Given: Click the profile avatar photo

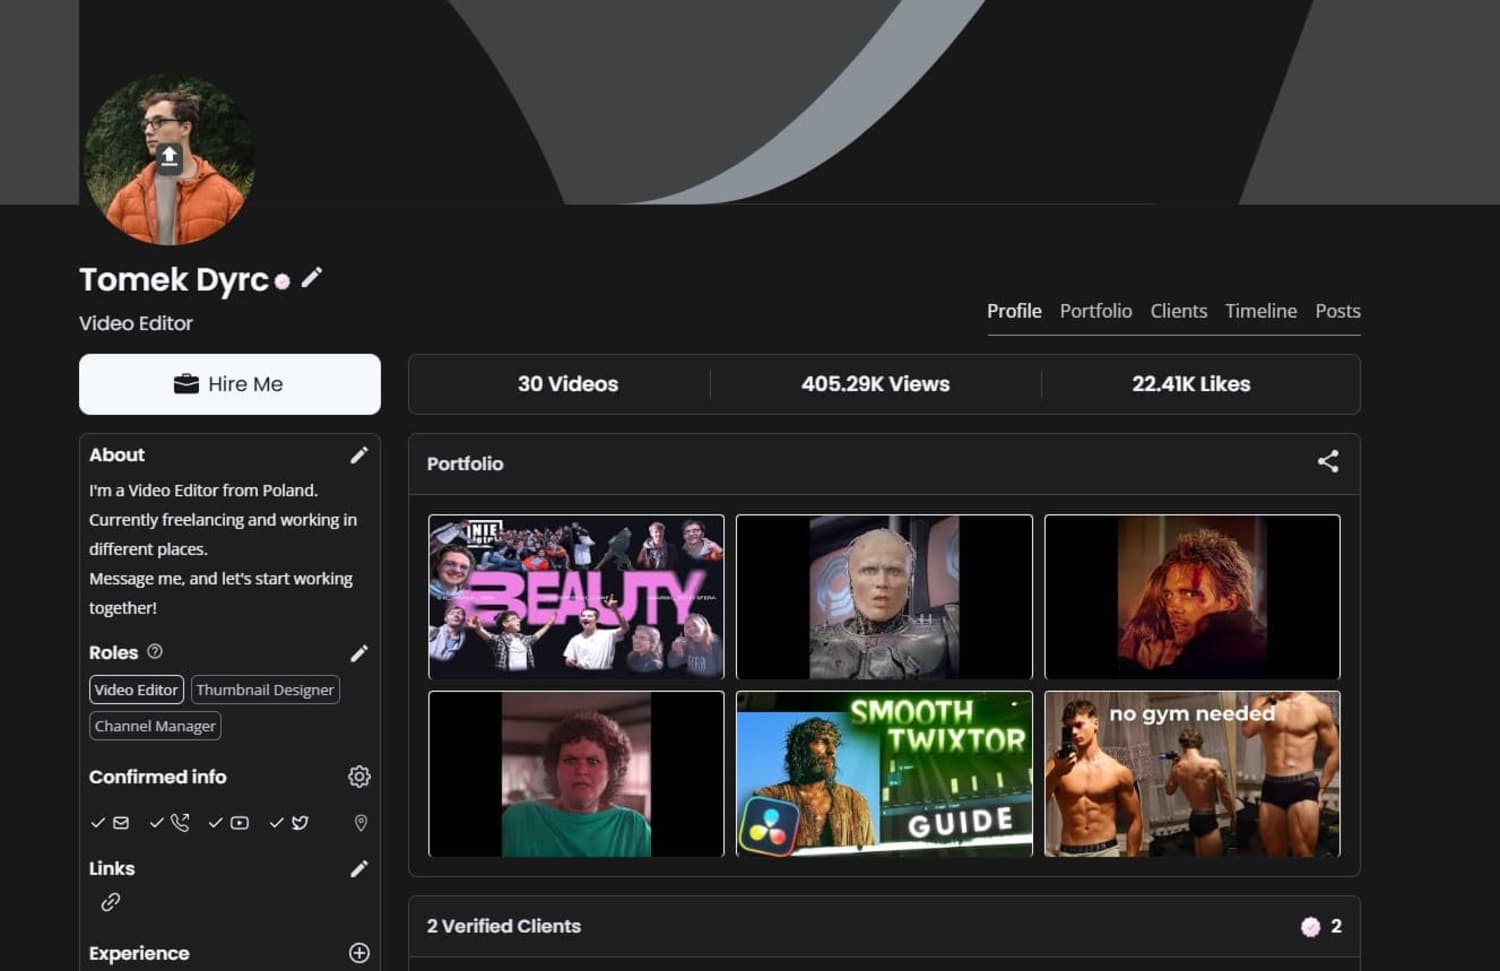Looking at the screenshot, I should [169, 160].
